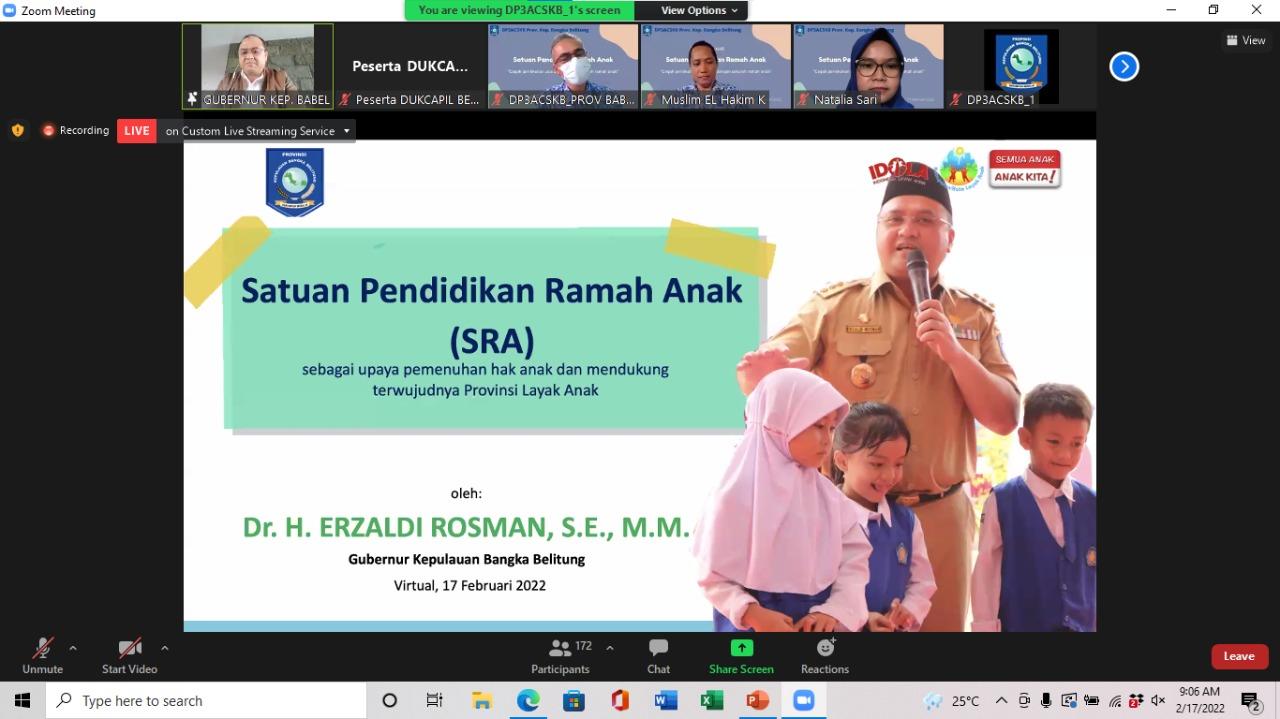Image resolution: width=1280 pixels, height=719 pixels.
Task: Open the meeting Chat panel
Action: (657, 655)
